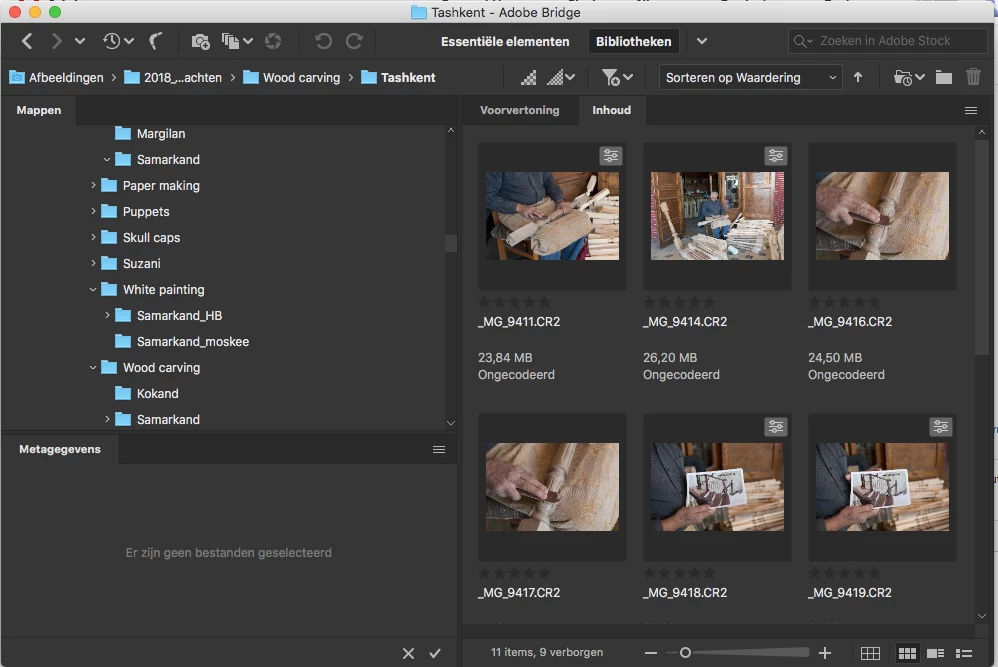Click the trash delete icon
The height and width of the screenshot is (667, 998).
[973, 77]
